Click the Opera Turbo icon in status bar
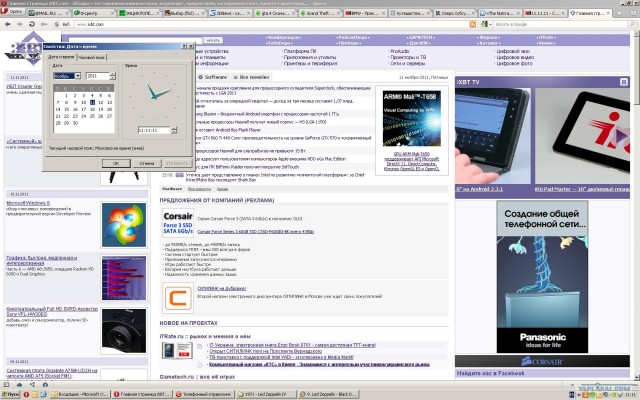This screenshot has width=640, height=400. [45, 384]
